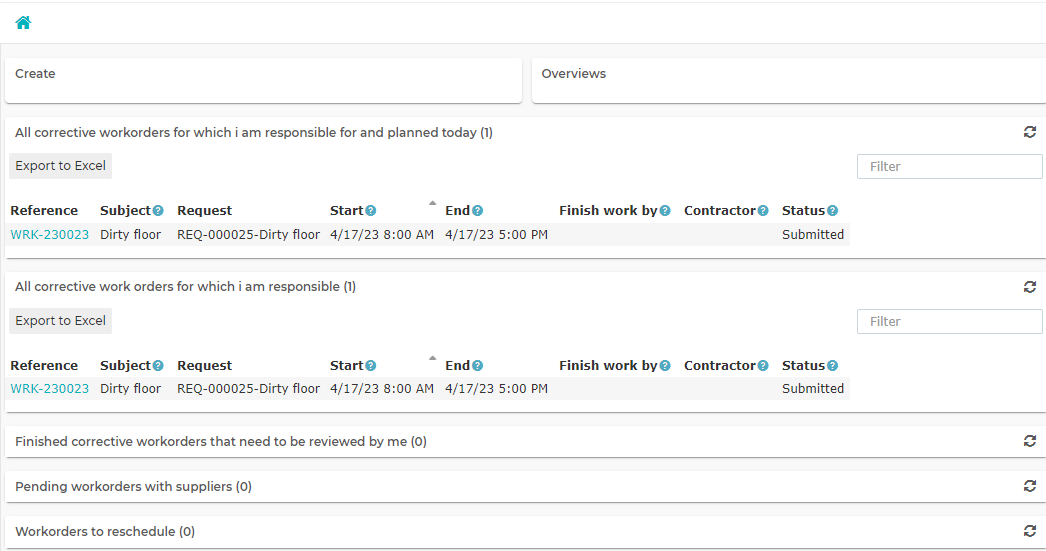Sort second table by Start column arrow
The height and width of the screenshot is (551, 1046).
pos(432,358)
